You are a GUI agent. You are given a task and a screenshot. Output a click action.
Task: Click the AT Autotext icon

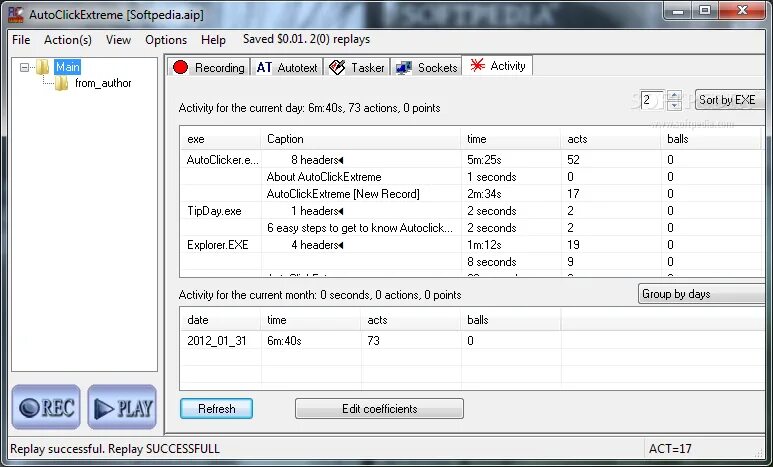tap(264, 68)
